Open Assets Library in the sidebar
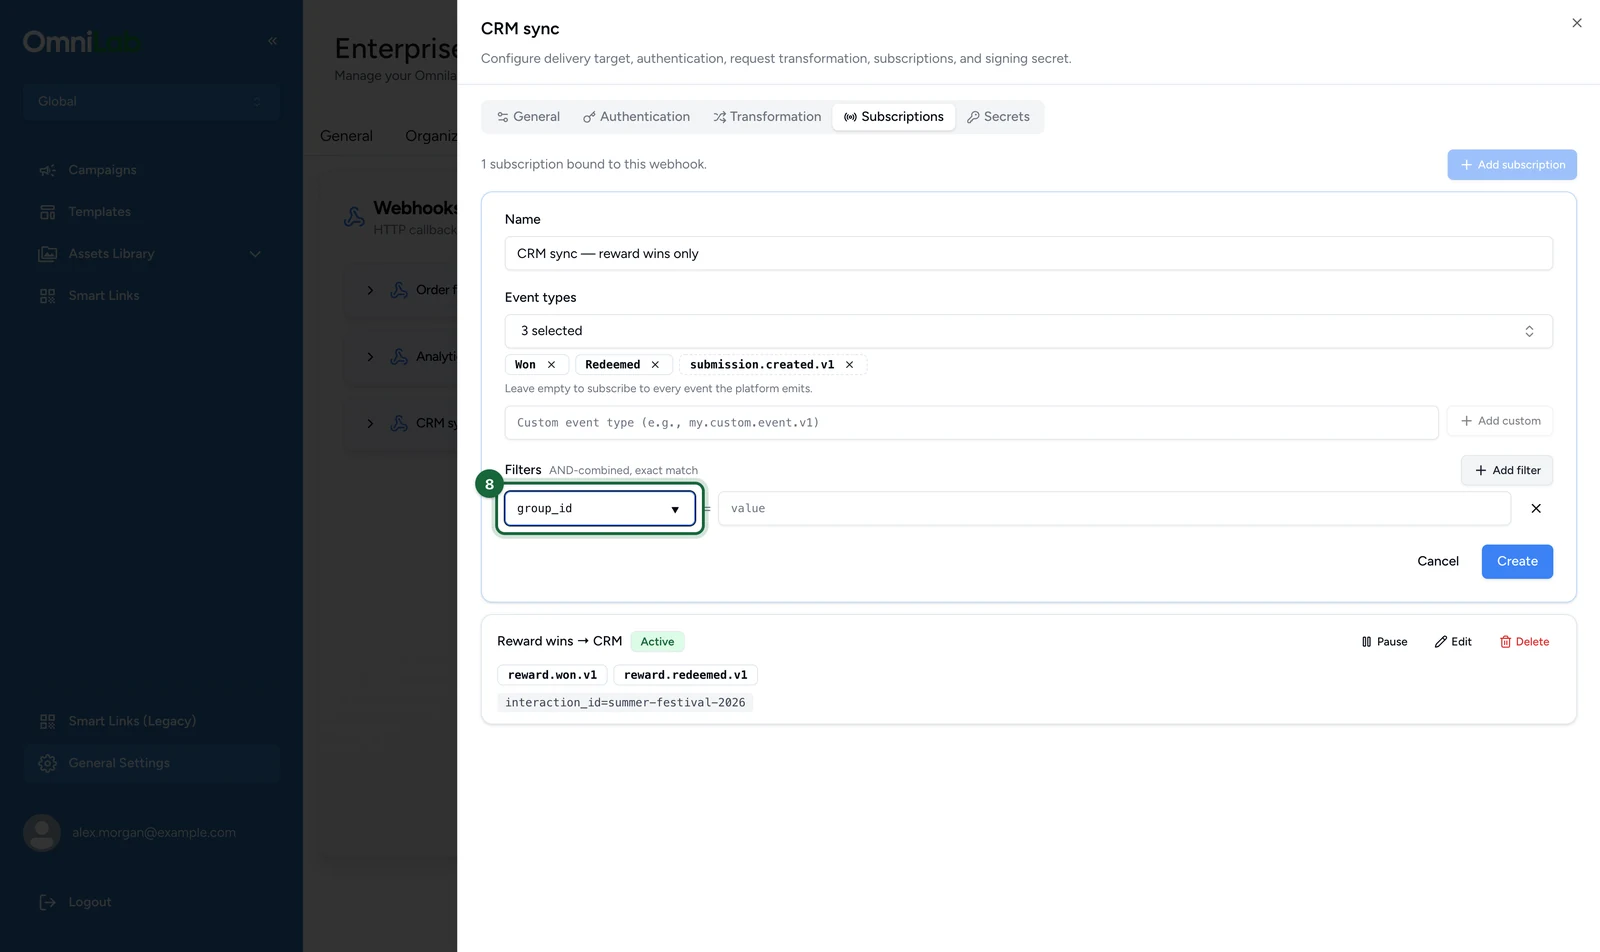Screen dimensions: 1600x952 (111, 254)
